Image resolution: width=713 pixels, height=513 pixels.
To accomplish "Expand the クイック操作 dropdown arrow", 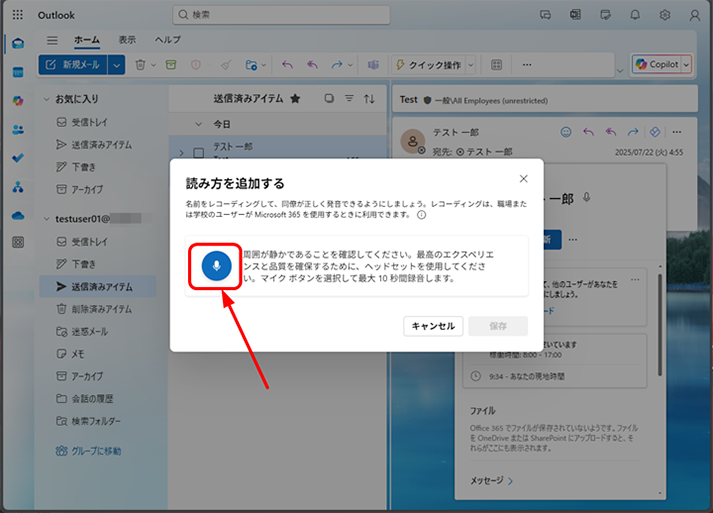I will [x=471, y=65].
